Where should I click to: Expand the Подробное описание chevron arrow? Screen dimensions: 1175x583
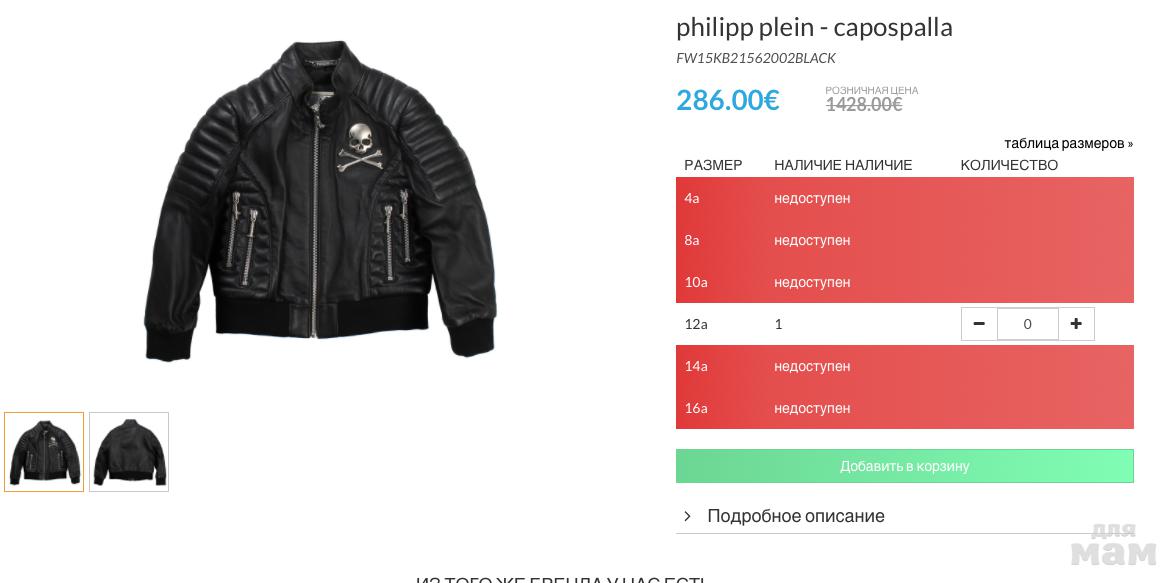[x=688, y=516]
